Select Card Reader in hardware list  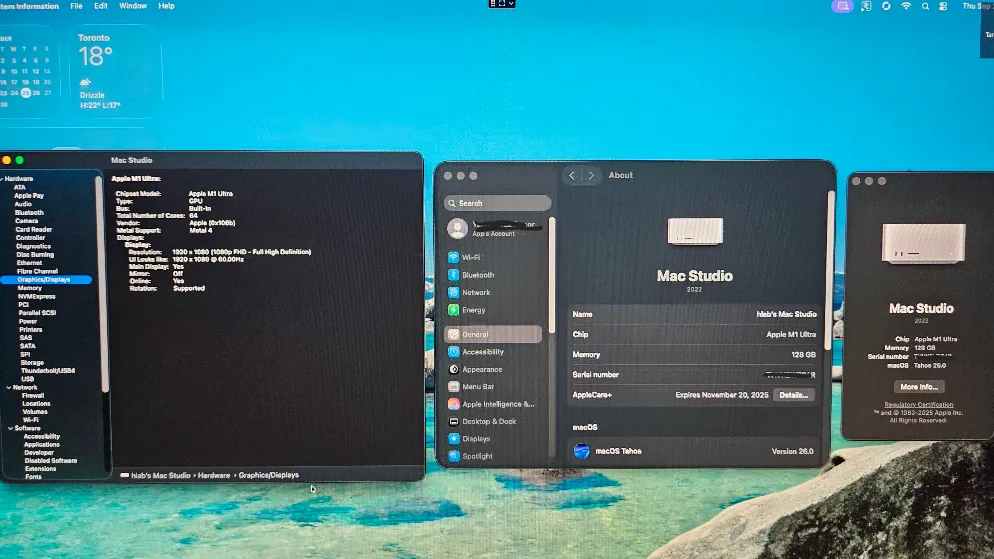pyautogui.click(x=34, y=229)
